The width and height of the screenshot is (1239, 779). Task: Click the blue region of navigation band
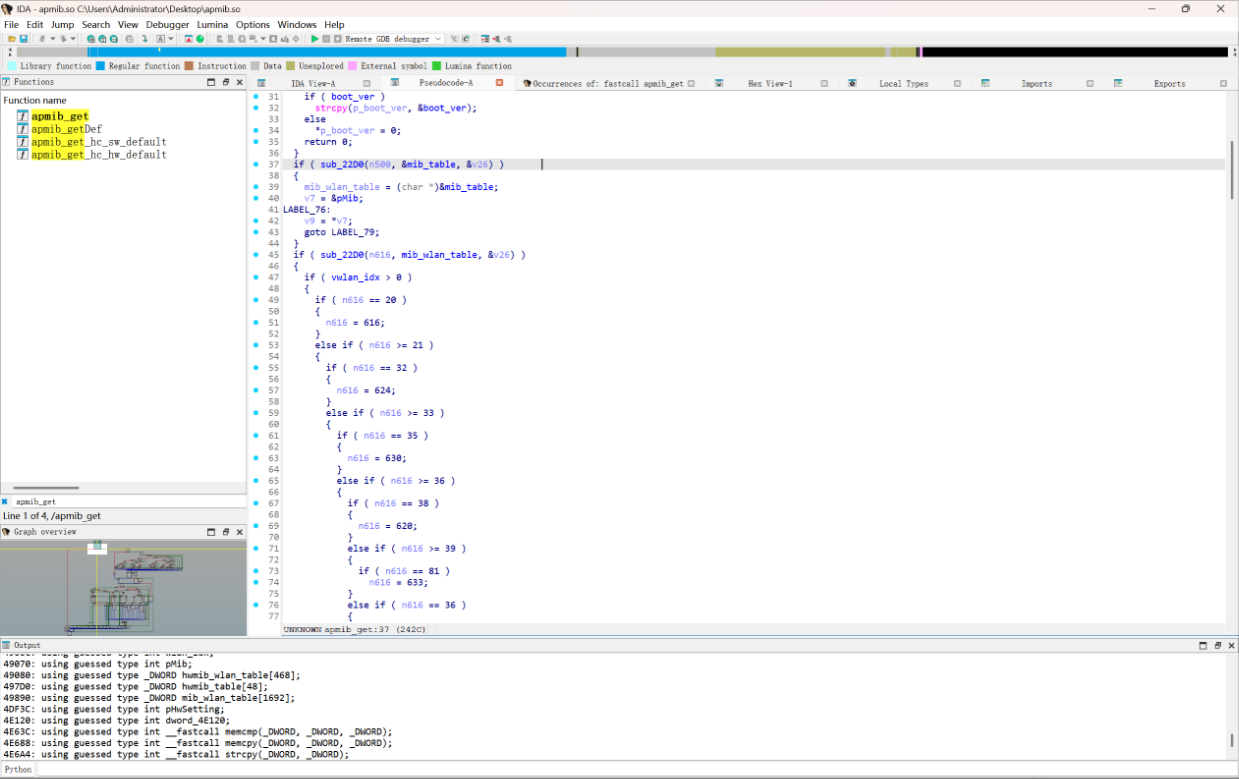pos(327,52)
